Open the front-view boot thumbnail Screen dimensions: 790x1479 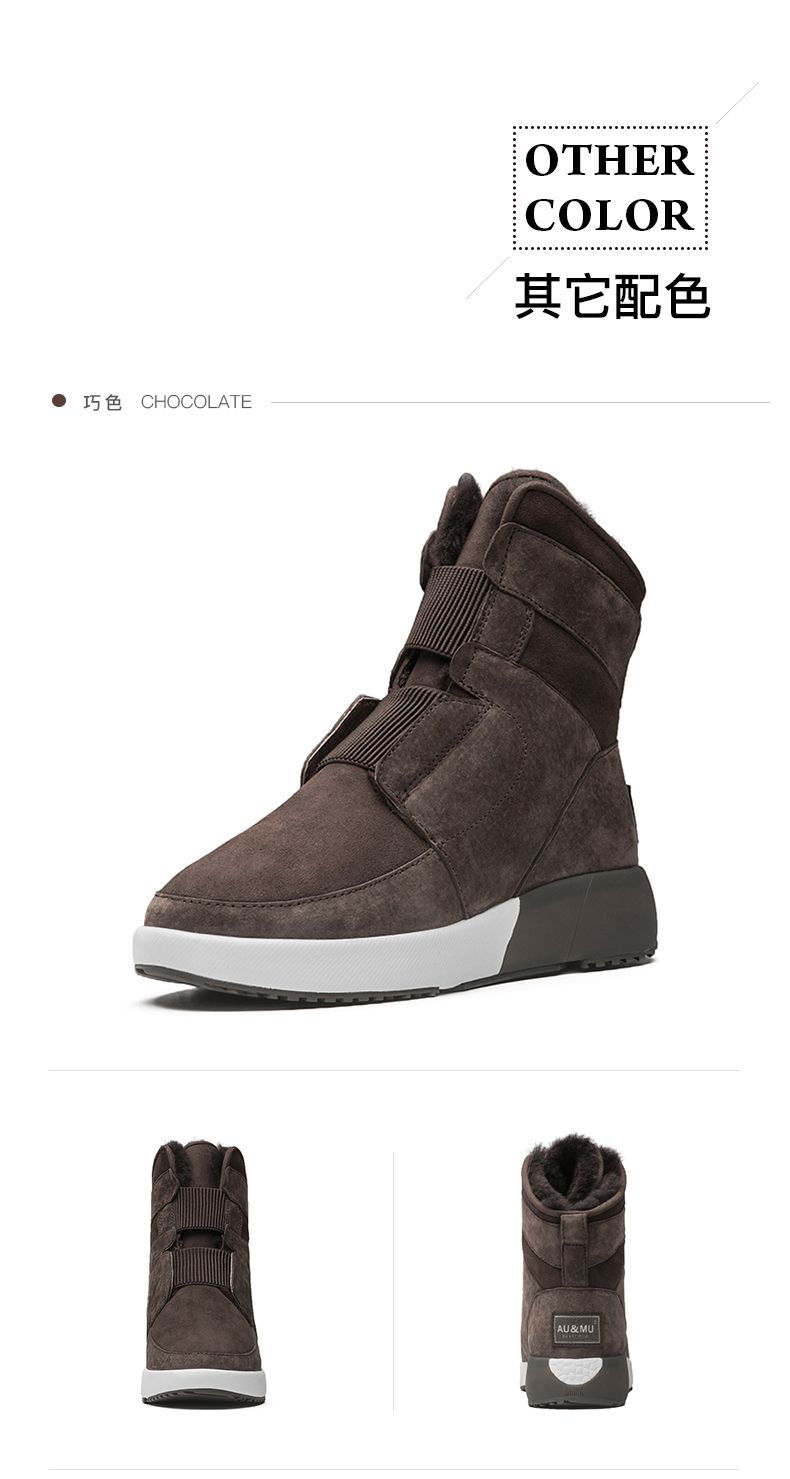point(204,1273)
